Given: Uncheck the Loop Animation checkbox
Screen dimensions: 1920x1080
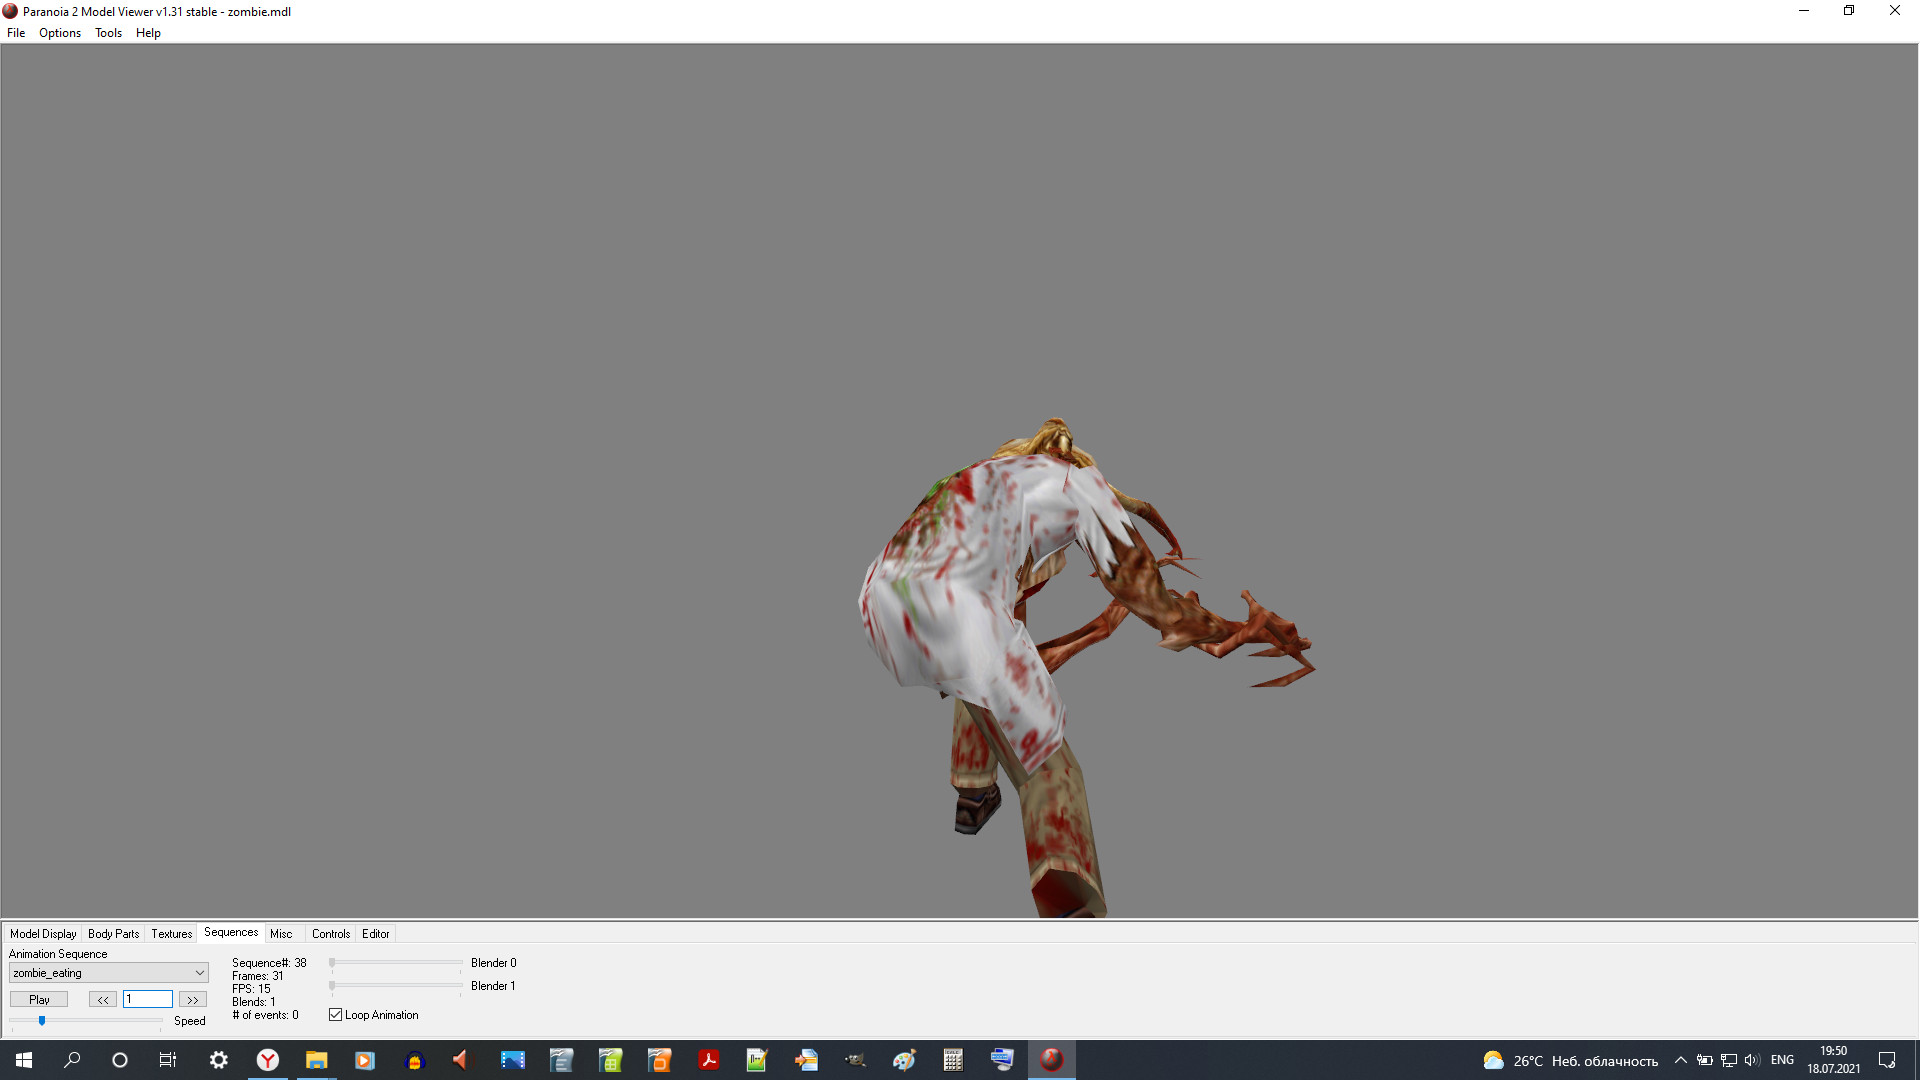Looking at the screenshot, I should 335,1014.
